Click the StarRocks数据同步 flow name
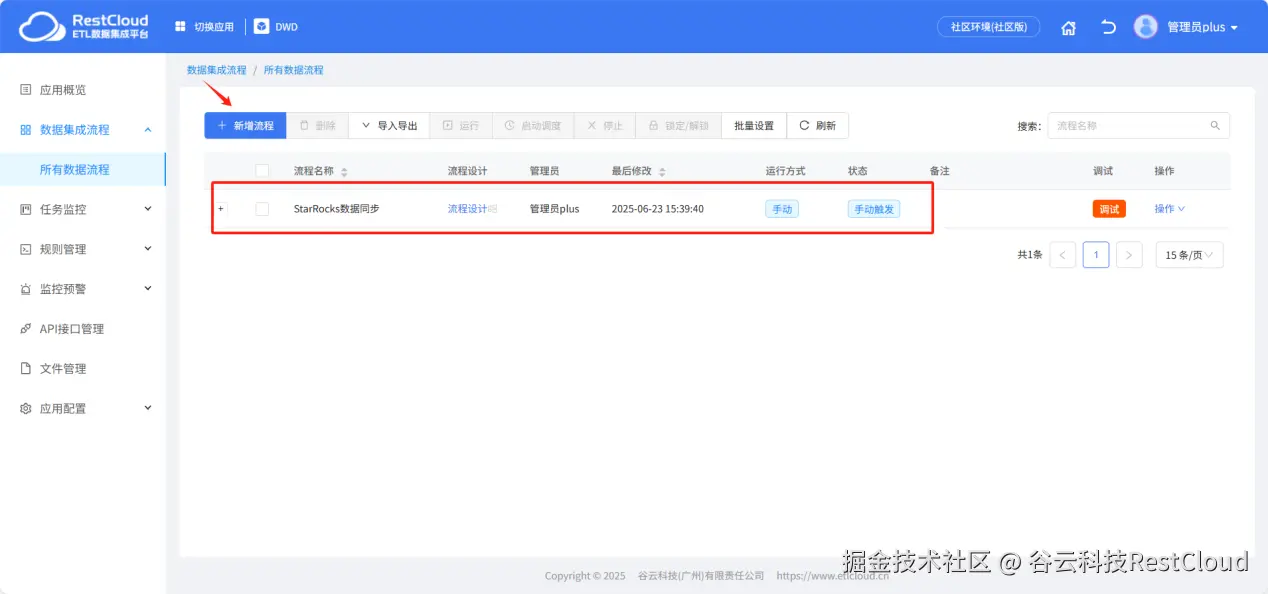This screenshot has width=1268, height=594. click(x=337, y=209)
